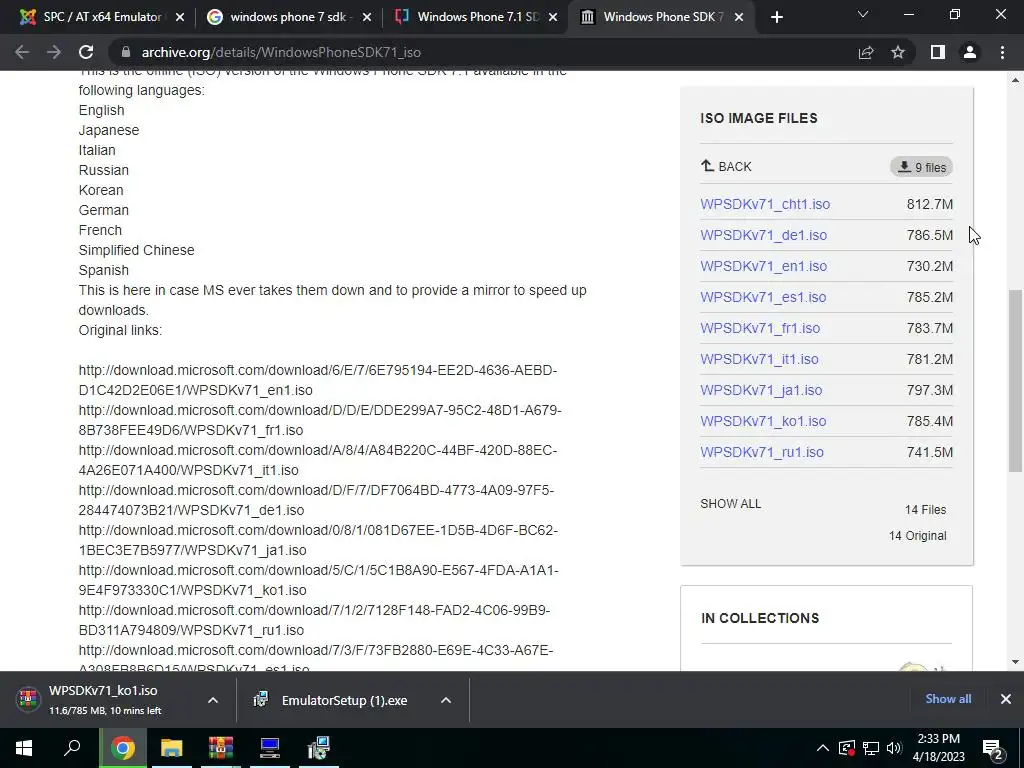This screenshot has width=1024, height=768.
Task: Share this page icon in address bar
Action: coord(866,52)
